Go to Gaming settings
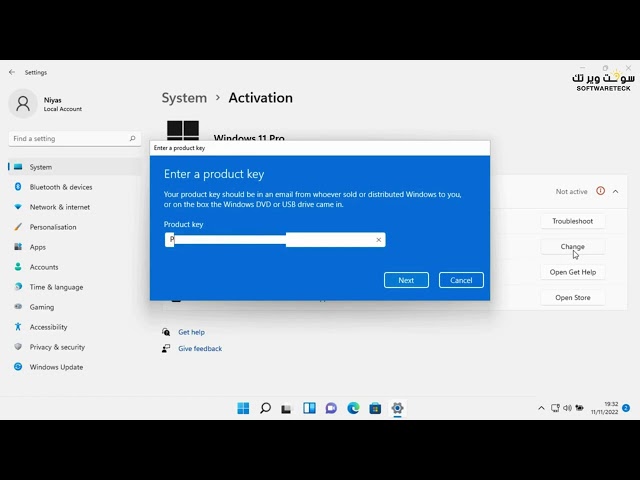 pyautogui.click(x=75, y=307)
